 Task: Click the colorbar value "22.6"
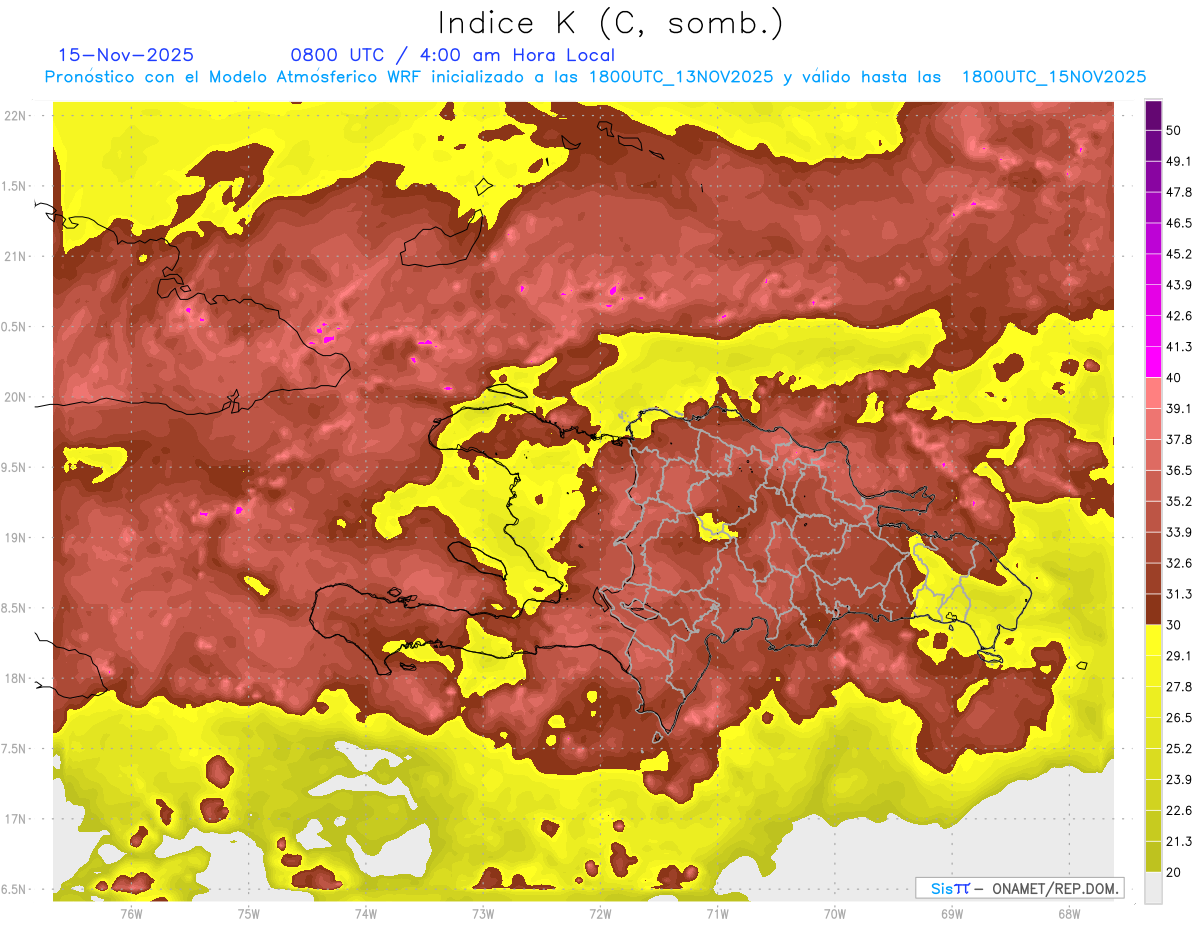(x=1178, y=811)
